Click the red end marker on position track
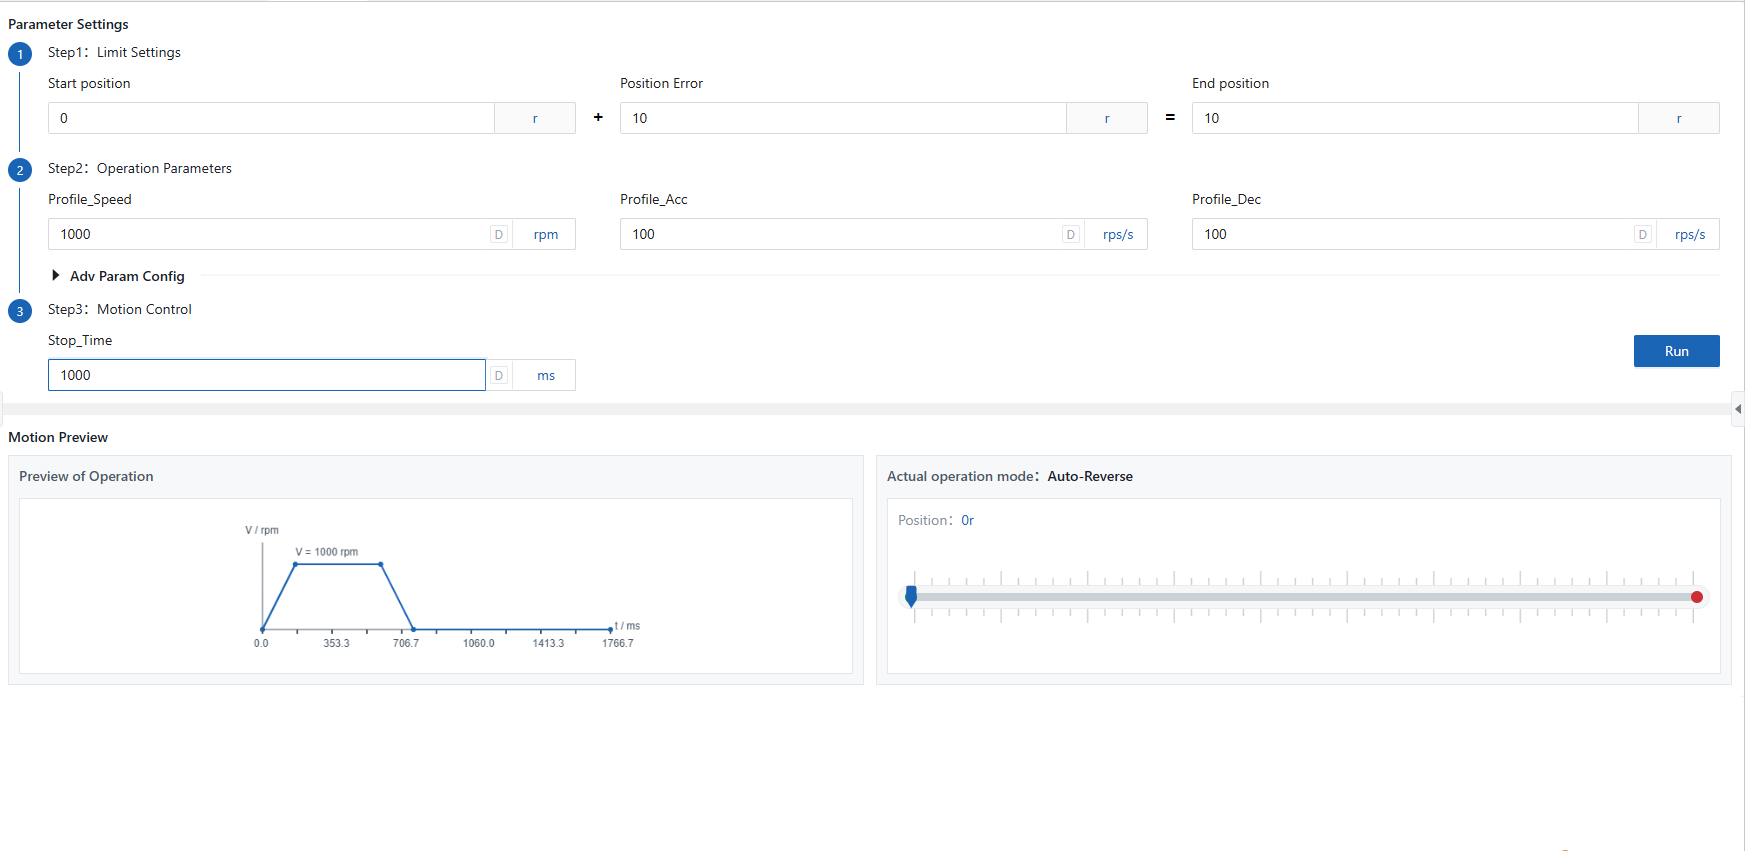 click(1697, 597)
